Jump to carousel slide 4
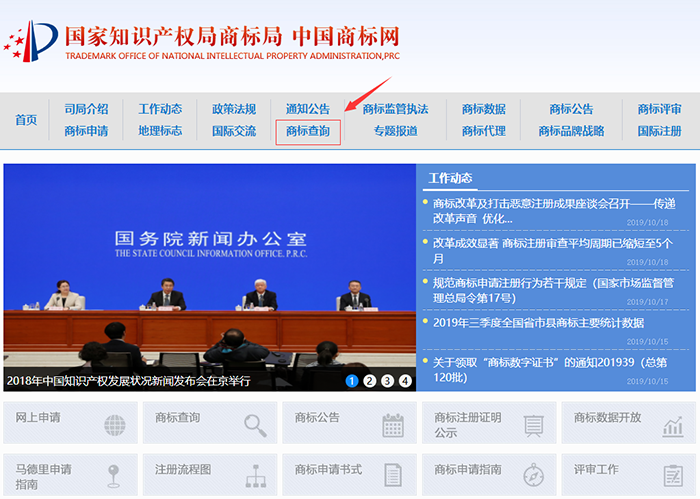The width and height of the screenshot is (700, 499). [x=405, y=380]
